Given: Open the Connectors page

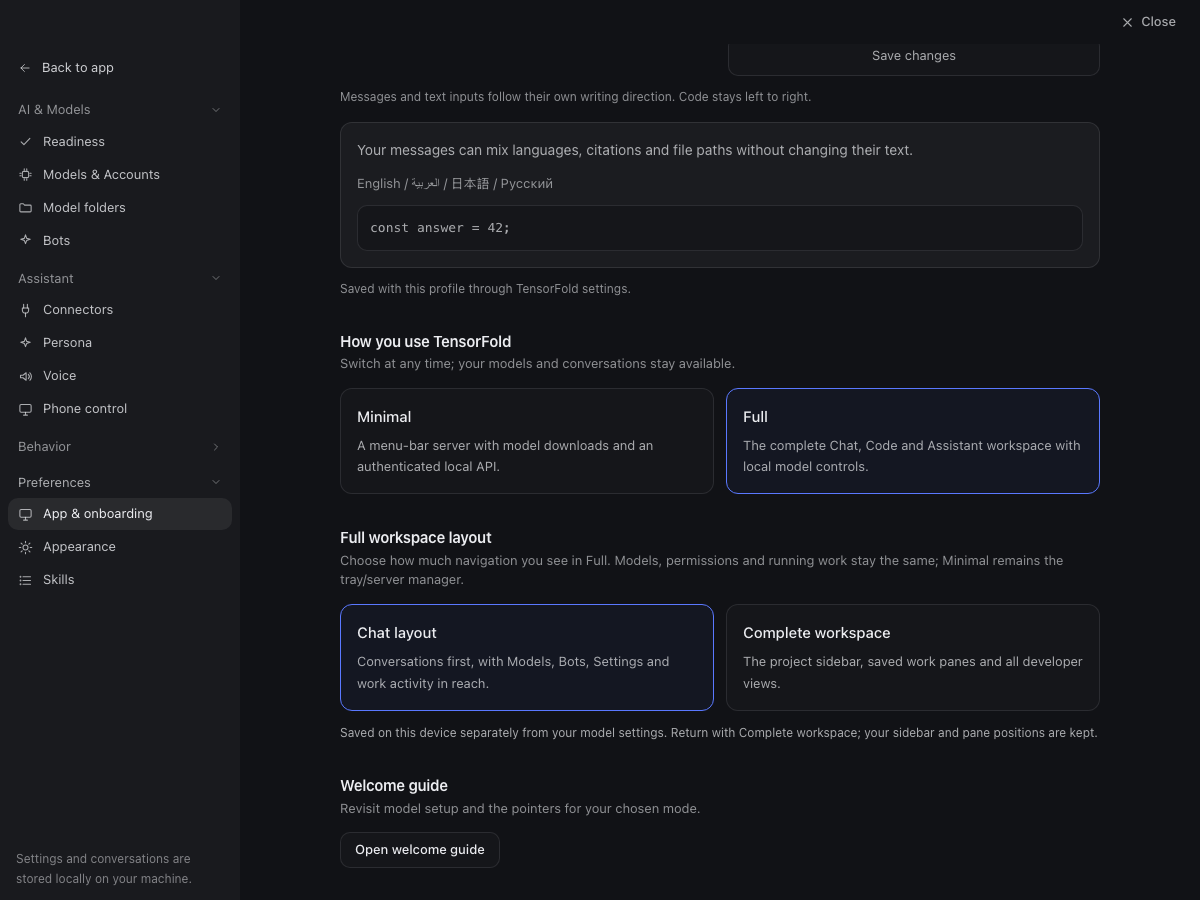Looking at the screenshot, I should [x=120, y=310].
